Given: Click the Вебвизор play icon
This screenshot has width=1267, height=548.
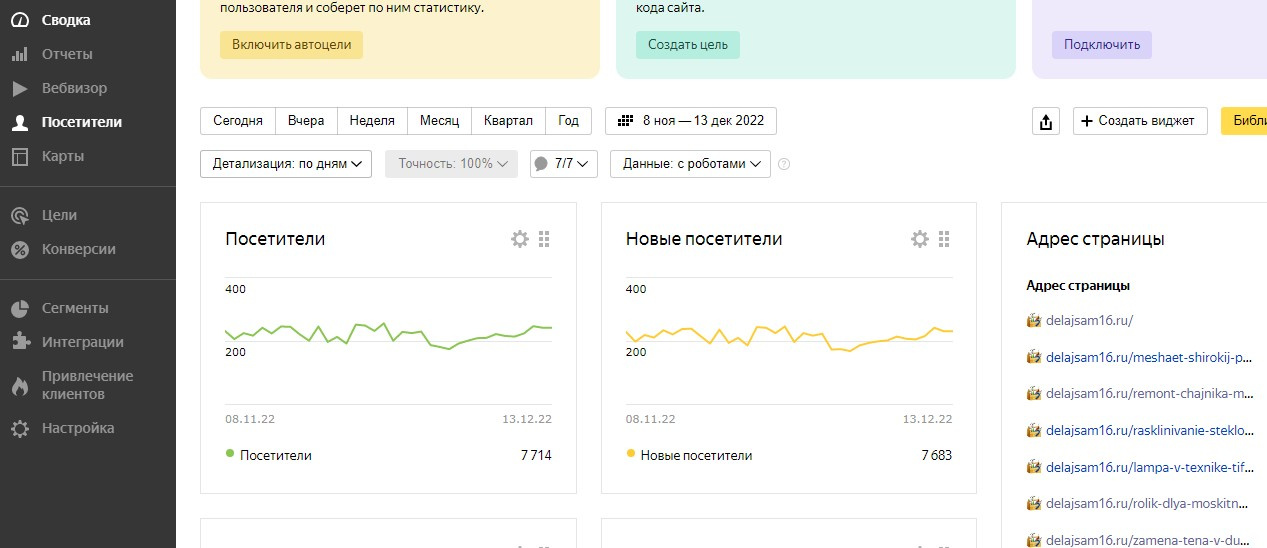Looking at the screenshot, I should (20, 88).
